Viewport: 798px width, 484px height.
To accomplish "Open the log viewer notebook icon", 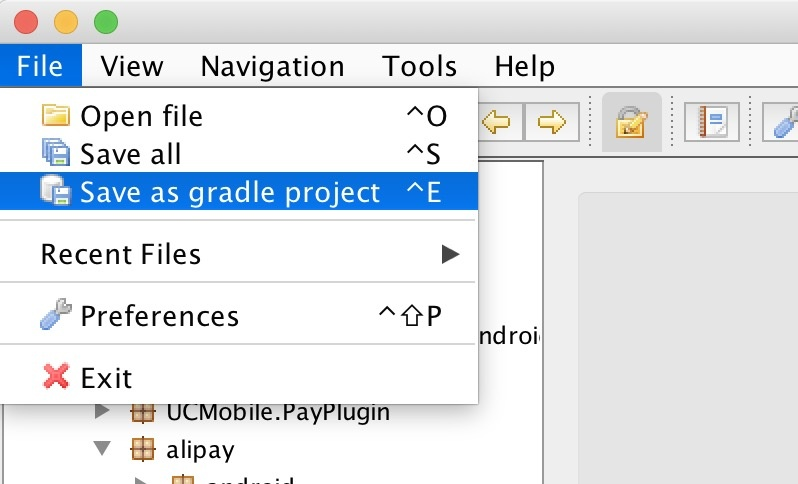I will (711, 122).
